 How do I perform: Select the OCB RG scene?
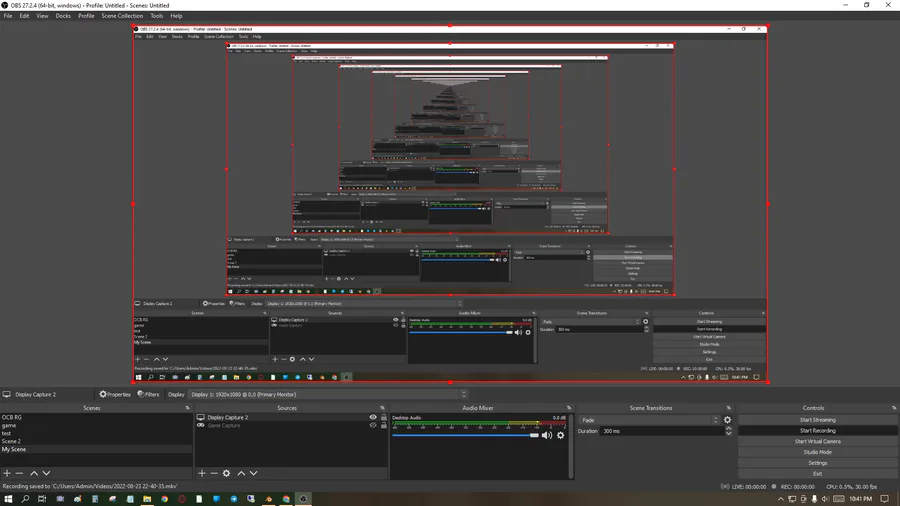(x=96, y=418)
